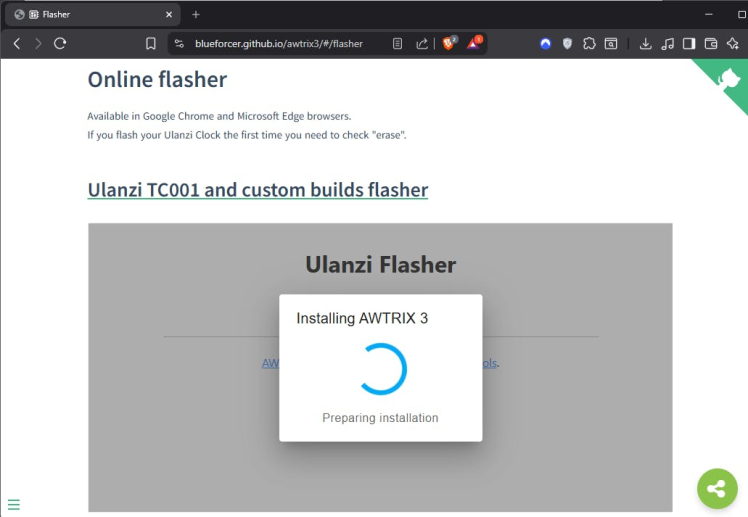Open Brave Rewards triangle icon
Screen dimensions: 748x517
click(x=474, y=43)
